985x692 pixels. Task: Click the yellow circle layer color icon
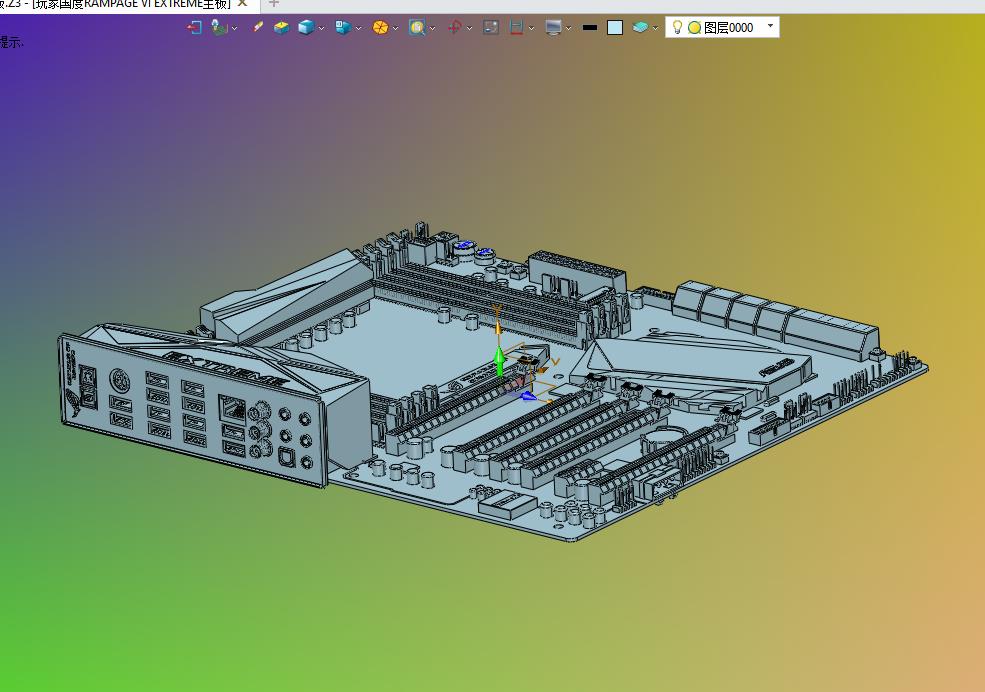click(694, 28)
